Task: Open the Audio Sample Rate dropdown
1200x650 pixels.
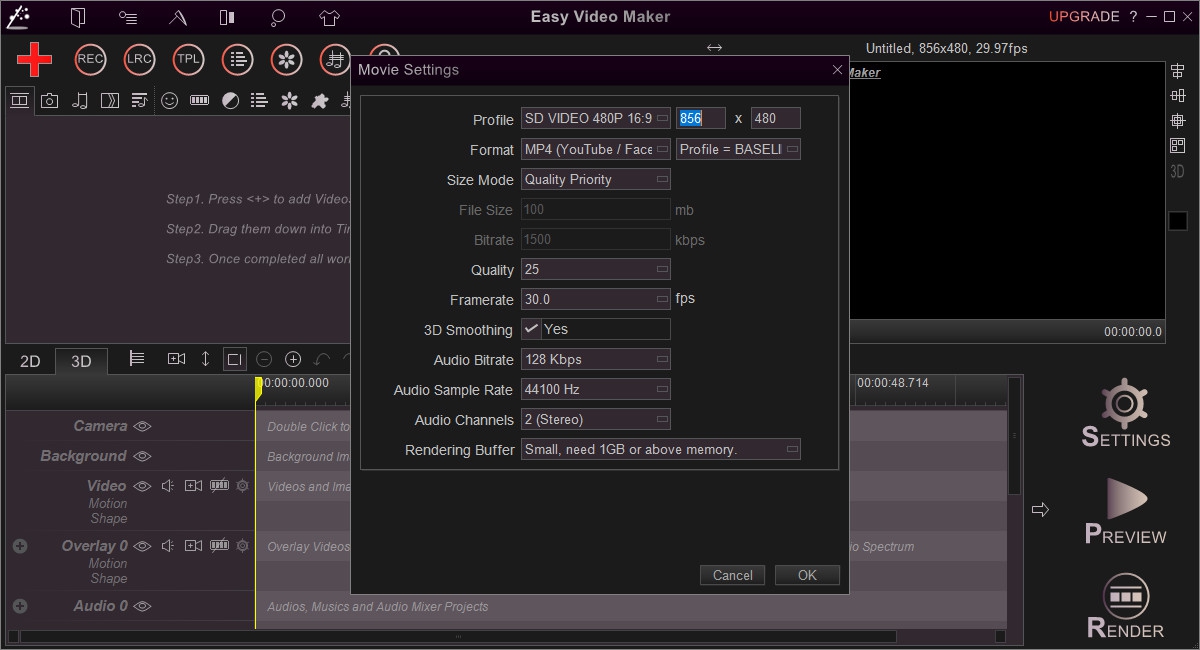Action: 596,389
